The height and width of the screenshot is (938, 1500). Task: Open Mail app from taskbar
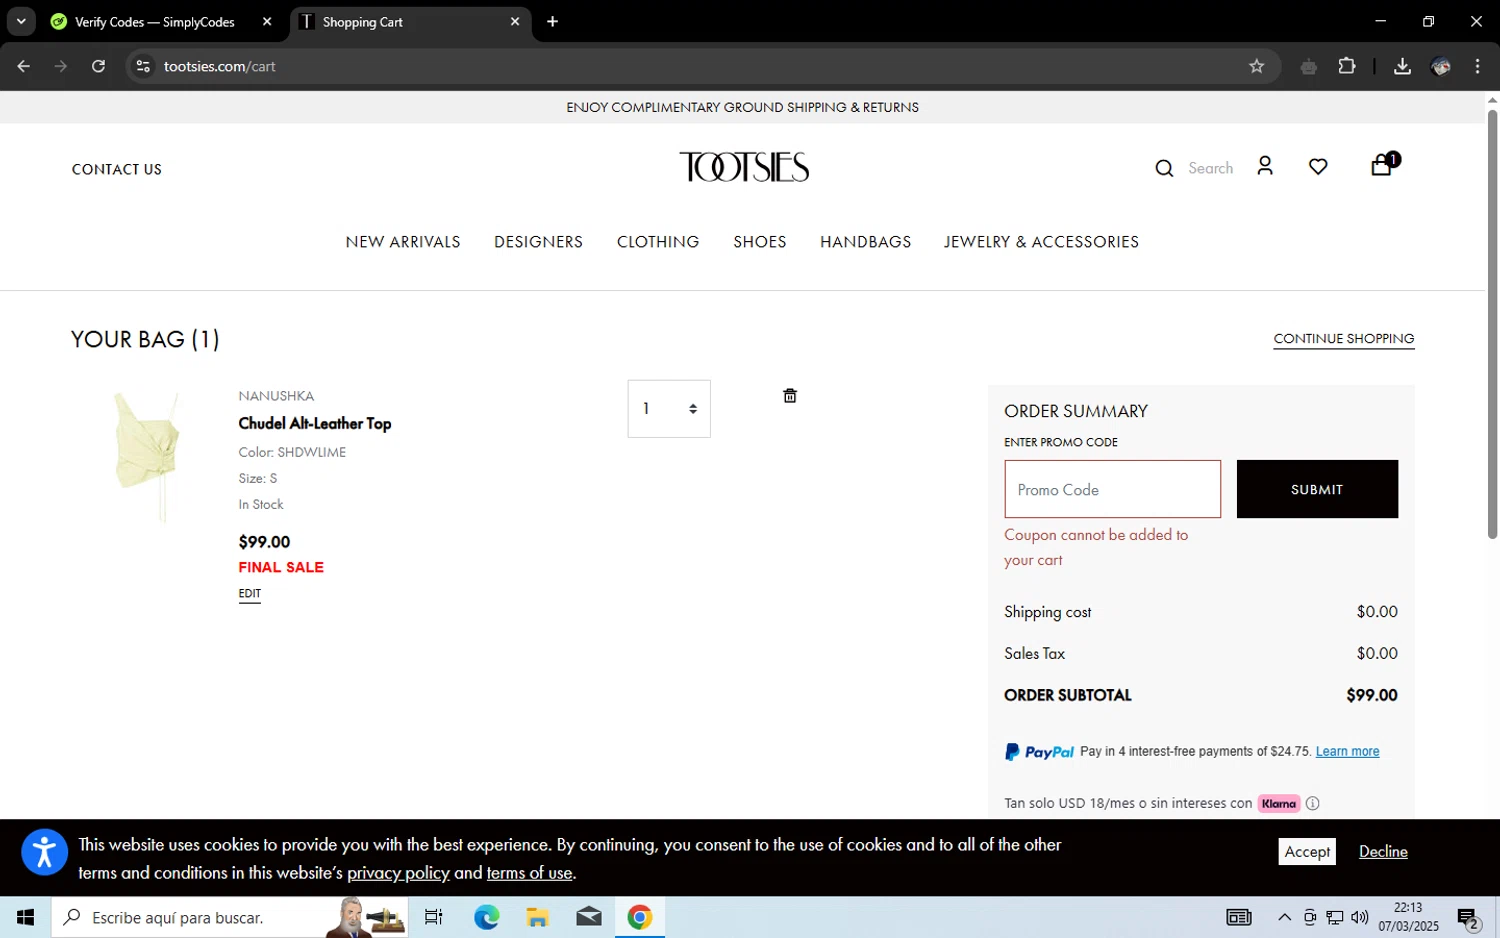point(589,917)
